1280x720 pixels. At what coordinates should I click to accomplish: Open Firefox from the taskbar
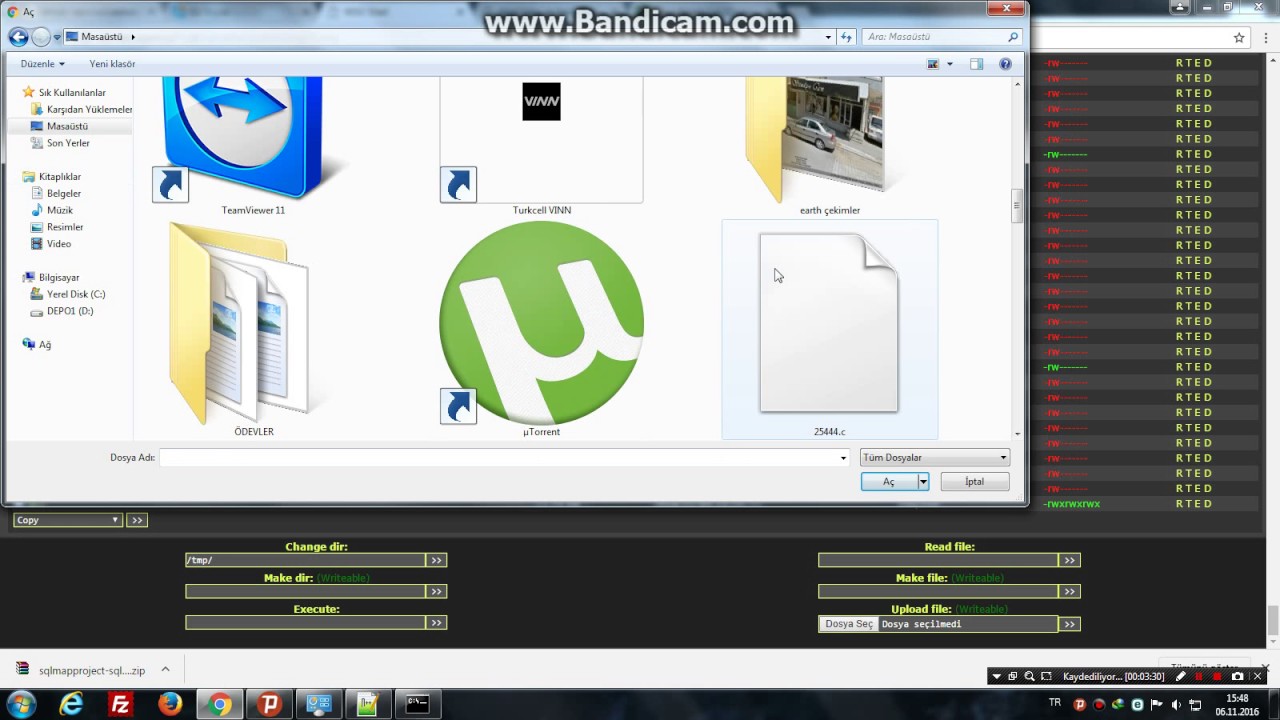click(170, 704)
